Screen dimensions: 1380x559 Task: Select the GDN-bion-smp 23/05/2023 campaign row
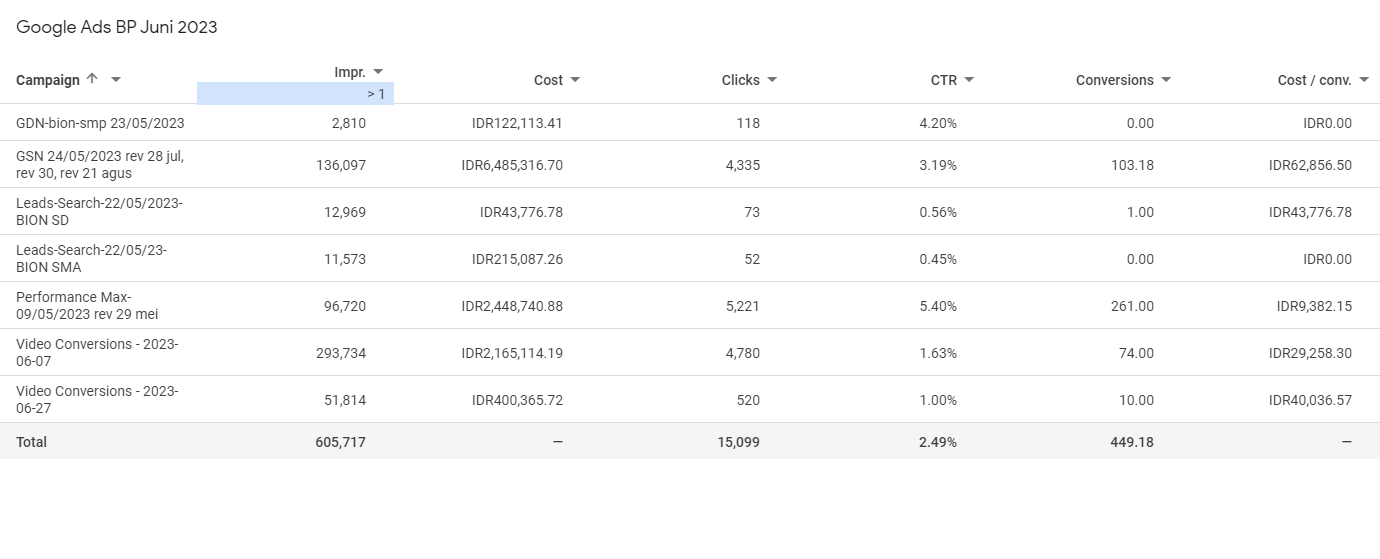coord(100,123)
